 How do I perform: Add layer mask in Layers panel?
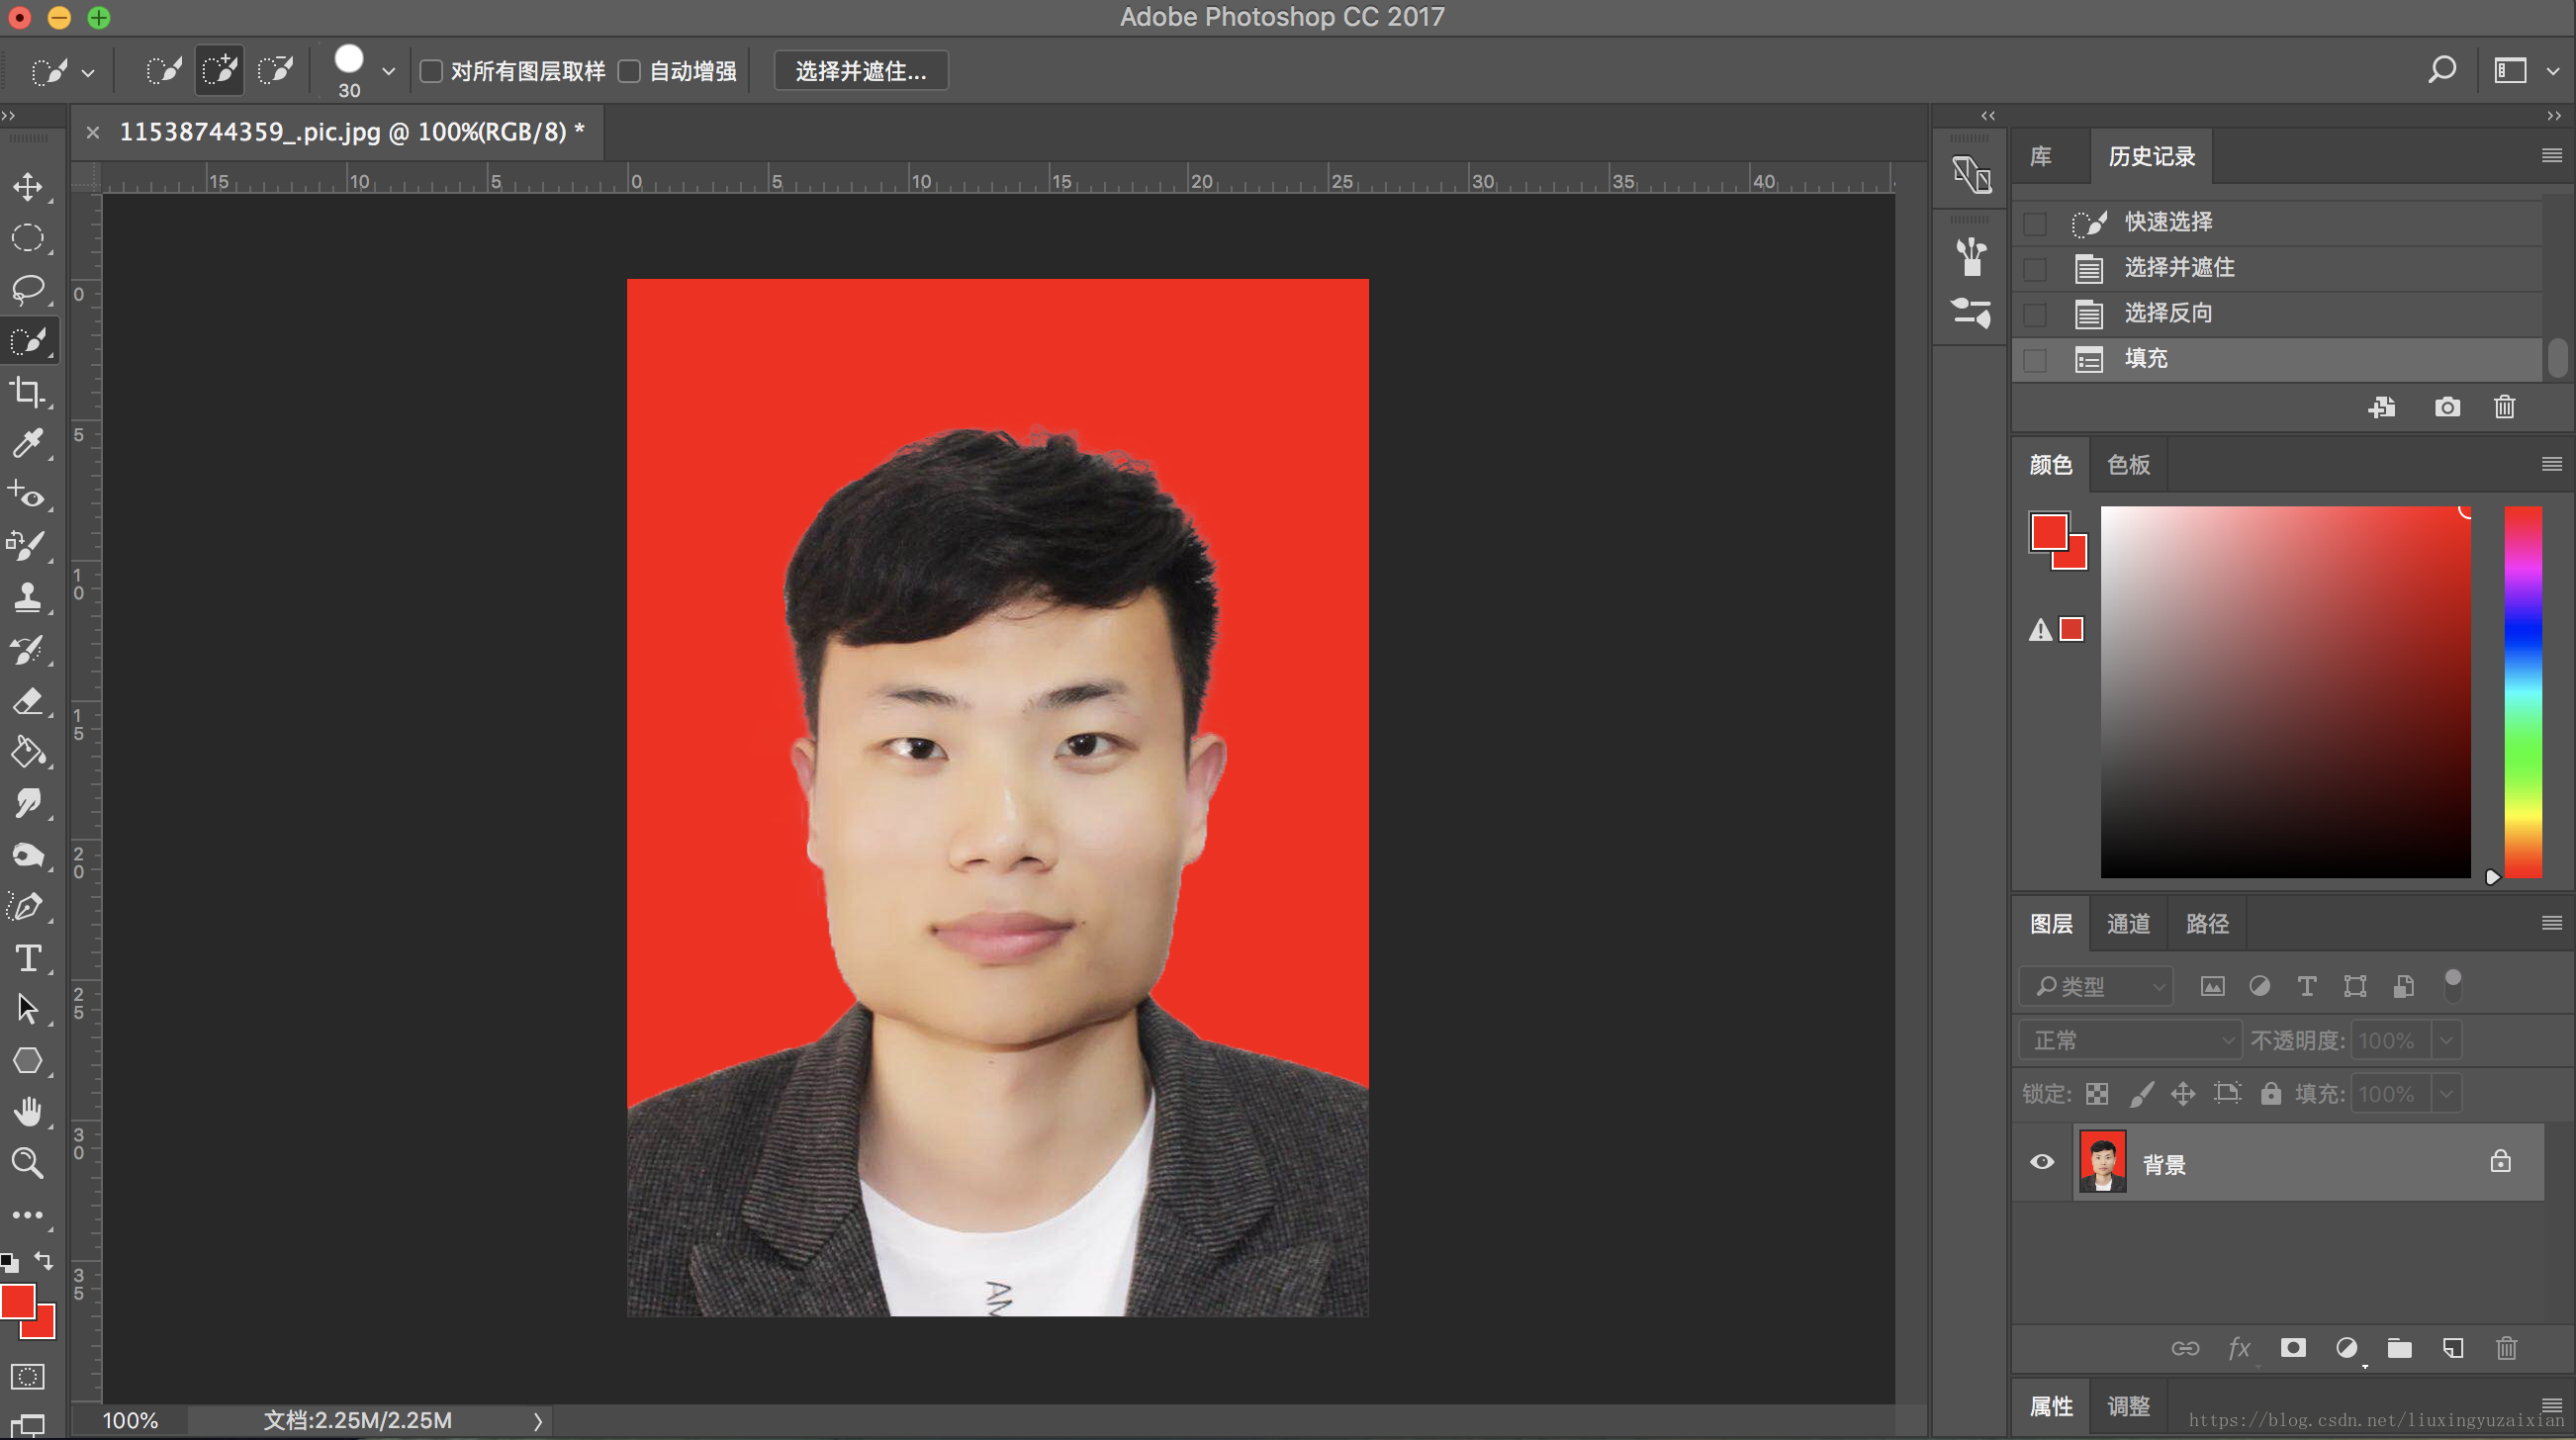tap(2293, 1348)
